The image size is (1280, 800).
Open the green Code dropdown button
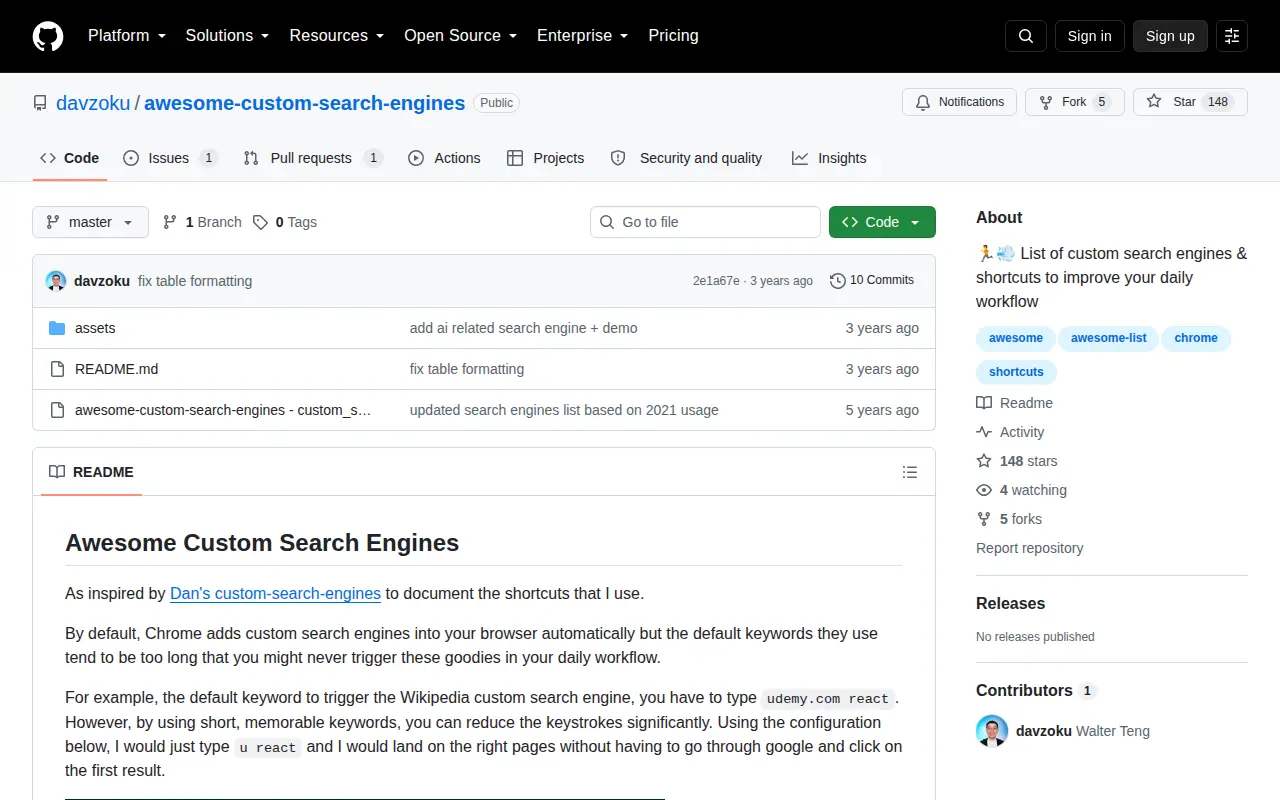(x=882, y=222)
